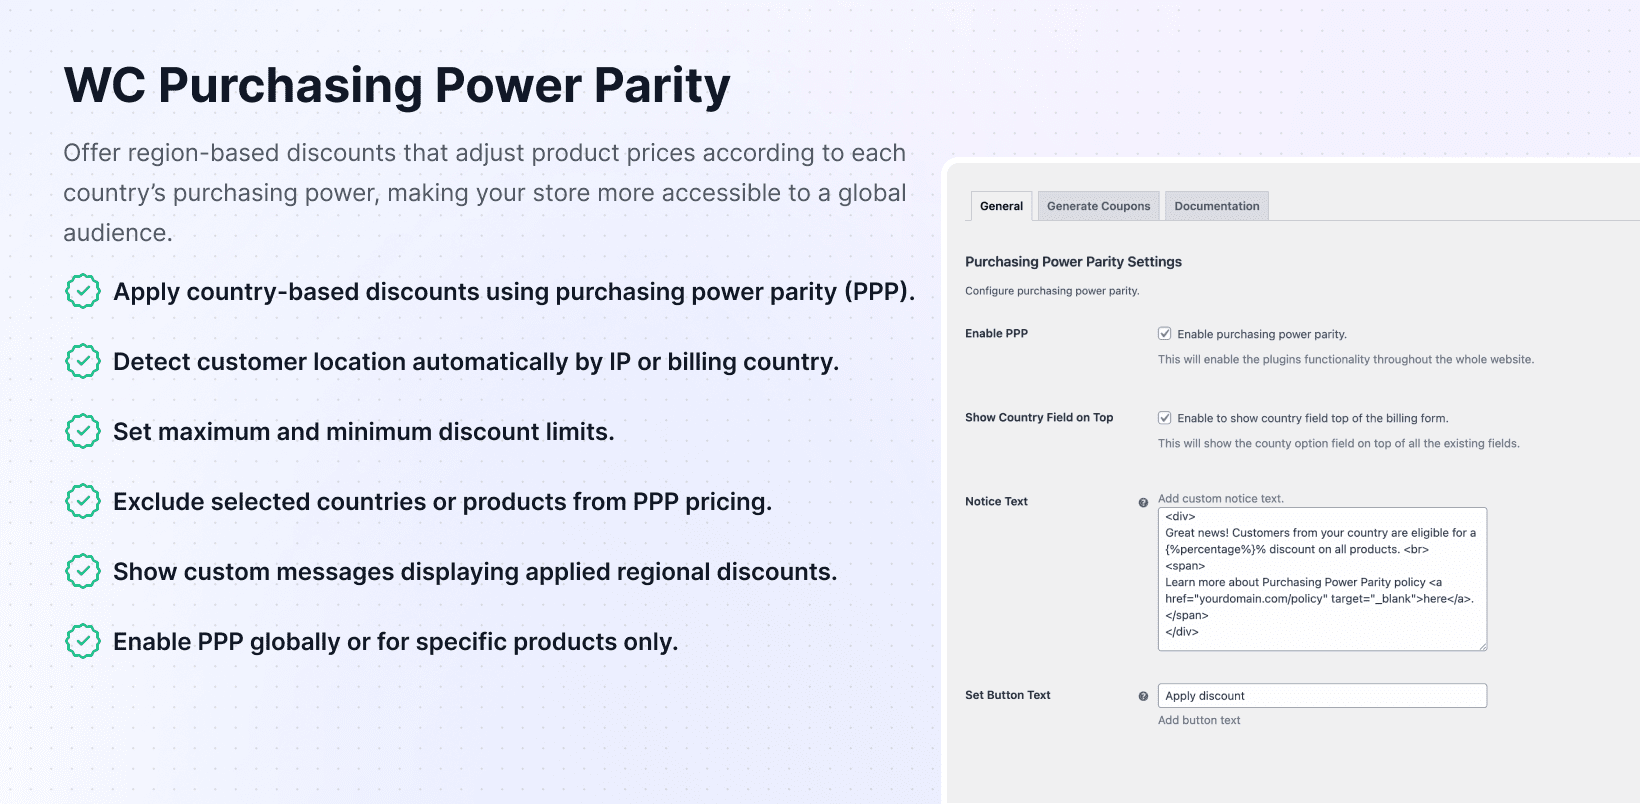Click the help icon next to Notice Text
1640x804 pixels.
click(1143, 502)
